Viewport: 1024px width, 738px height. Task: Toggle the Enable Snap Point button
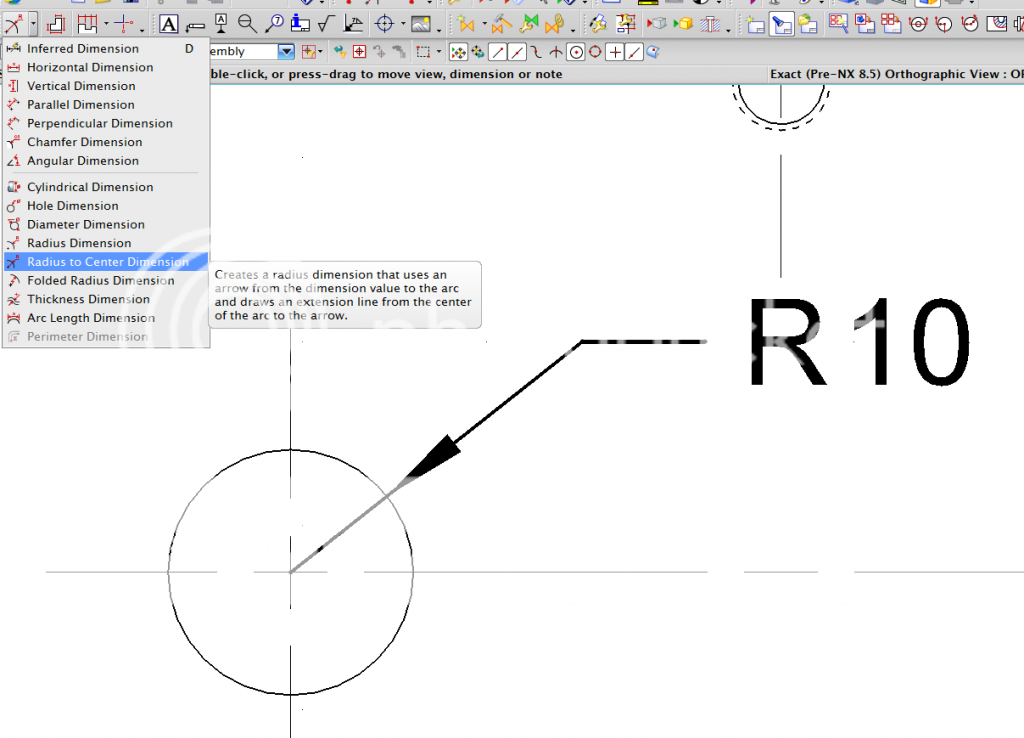(x=458, y=52)
